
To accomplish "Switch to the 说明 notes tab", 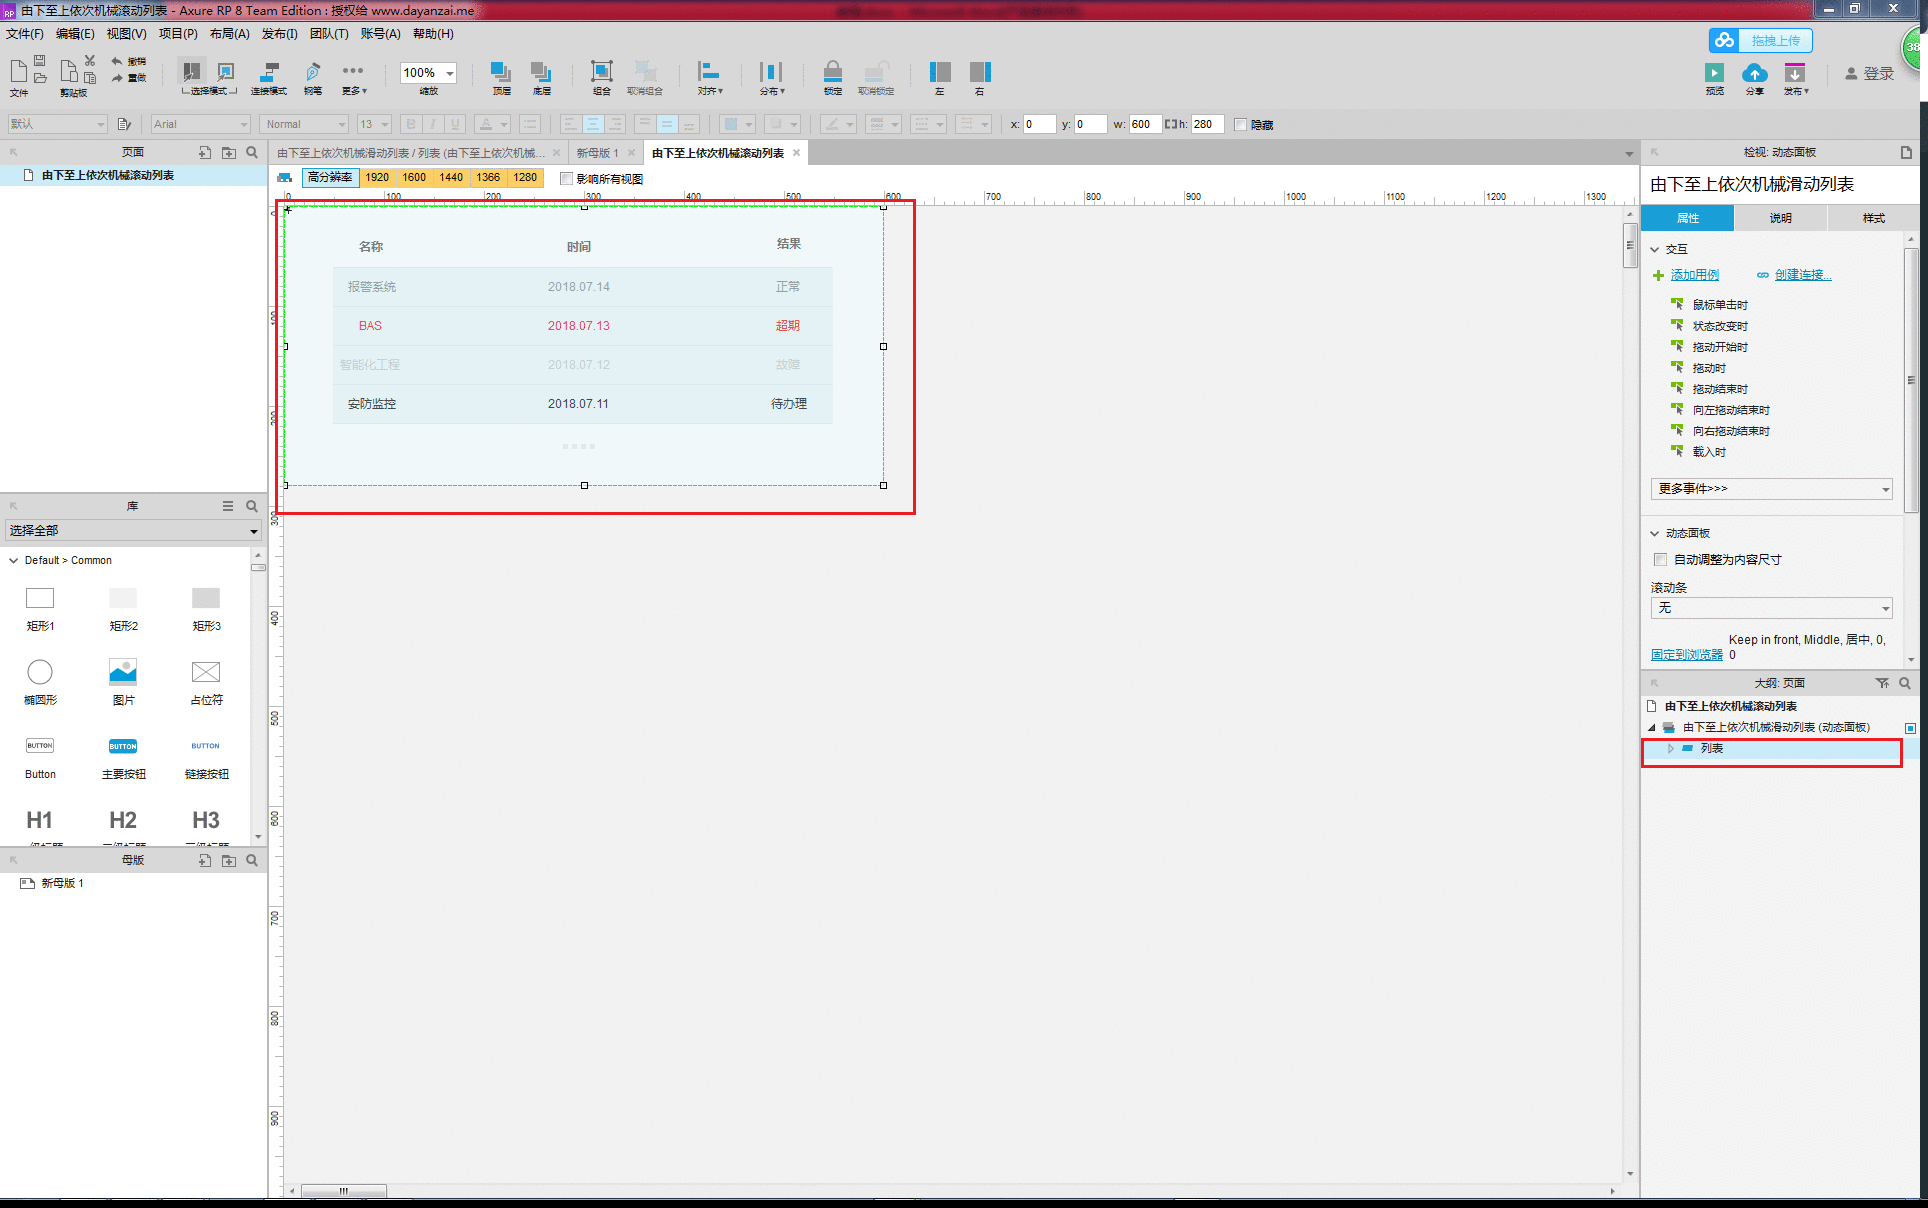I will pyautogui.click(x=1780, y=218).
